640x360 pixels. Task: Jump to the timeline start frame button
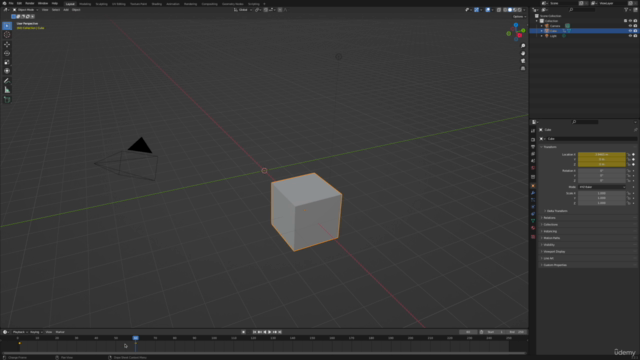click(x=255, y=332)
